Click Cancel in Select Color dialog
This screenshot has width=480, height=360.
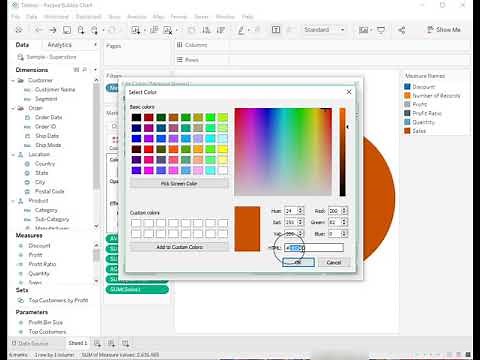(x=334, y=262)
